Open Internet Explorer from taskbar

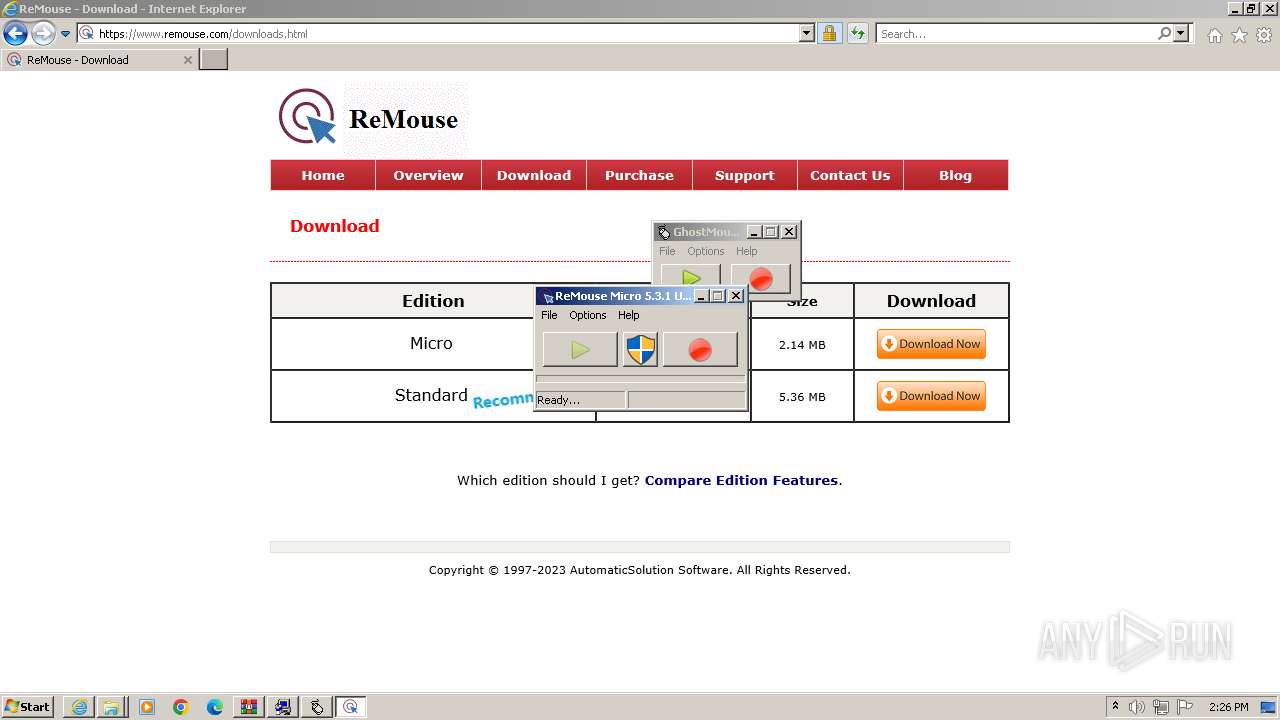pyautogui.click(x=79, y=707)
